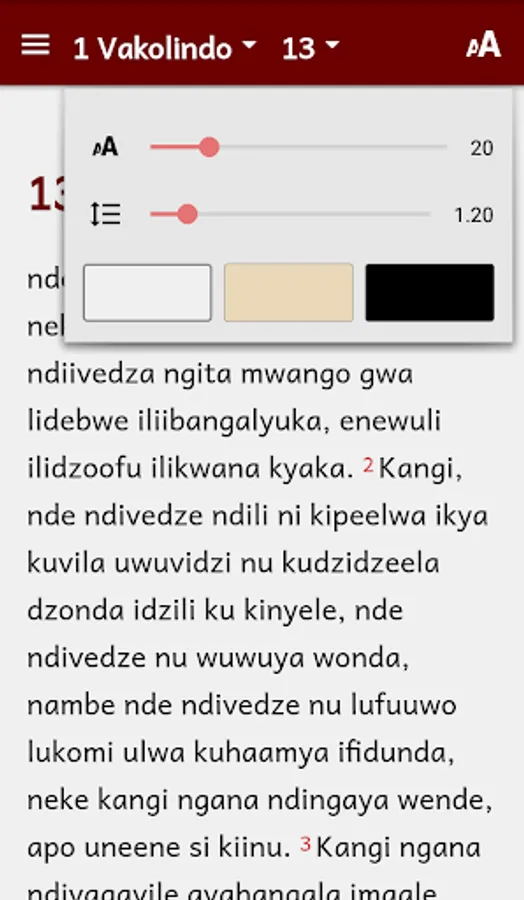Tap the text appearance icon in header
524x900 pixels.
click(483, 45)
